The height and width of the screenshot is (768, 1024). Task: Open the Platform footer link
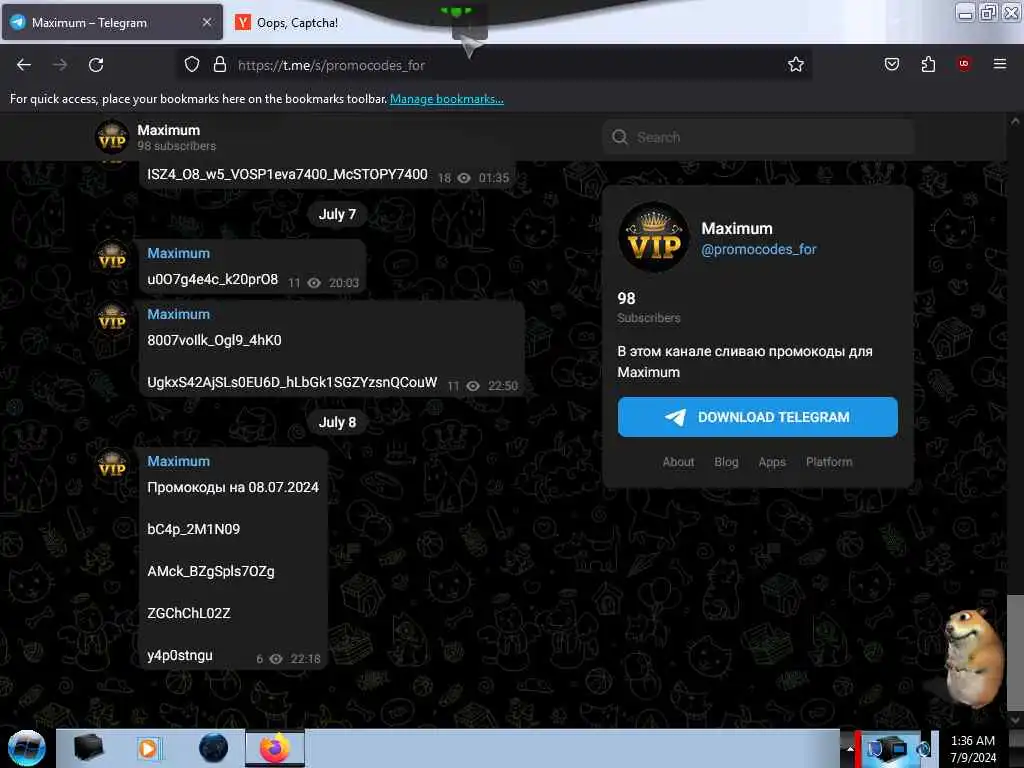[829, 462]
